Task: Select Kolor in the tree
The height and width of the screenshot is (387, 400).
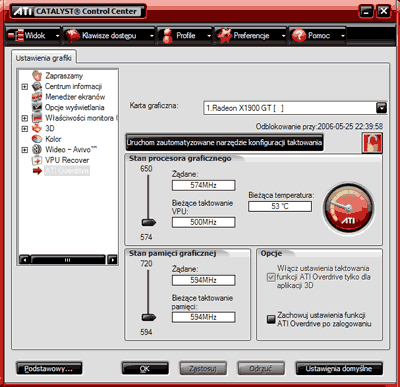Action: click(53, 139)
